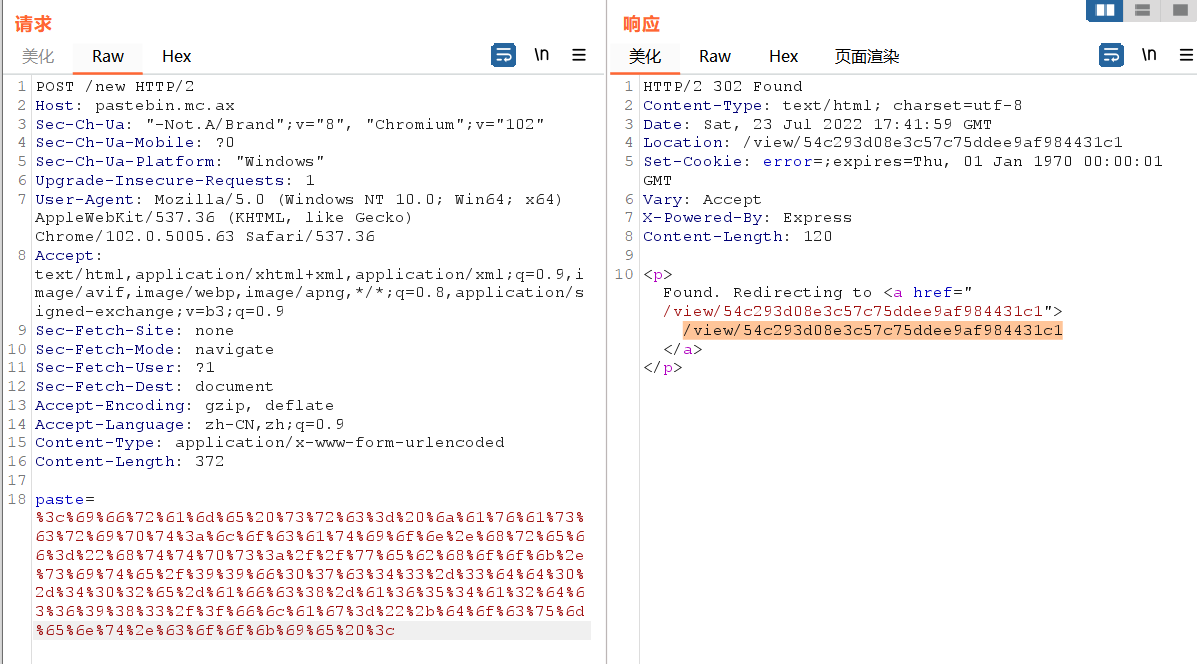Select the request 美化 tab
This screenshot has width=1197, height=664.
tap(38, 56)
